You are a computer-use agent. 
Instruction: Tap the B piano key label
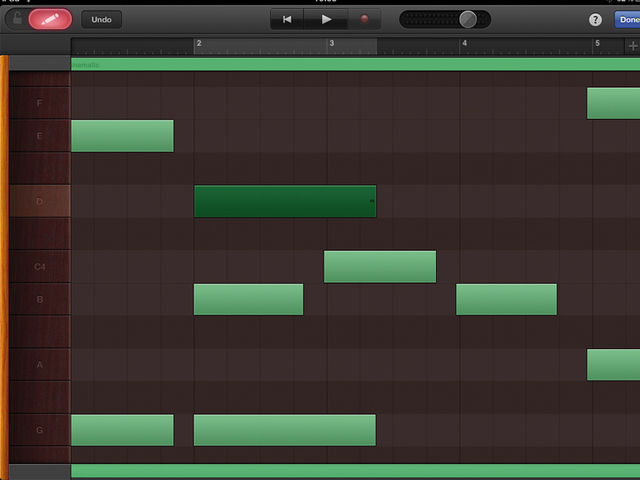pos(39,299)
